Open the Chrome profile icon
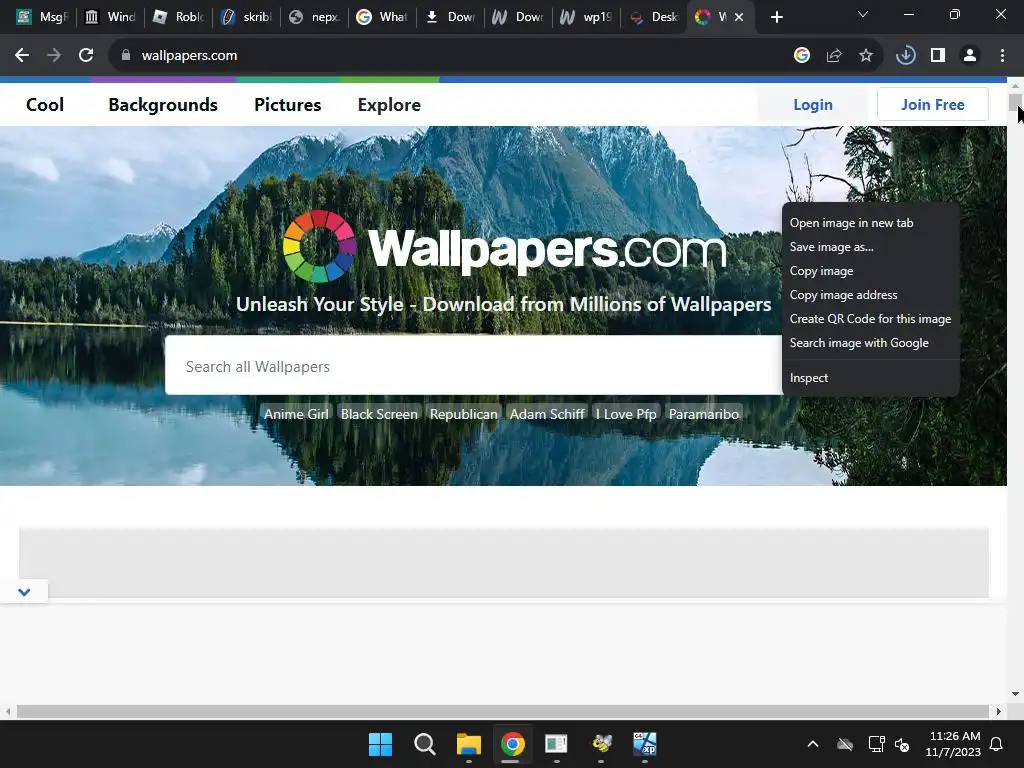This screenshot has width=1024, height=768. [970, 56]
